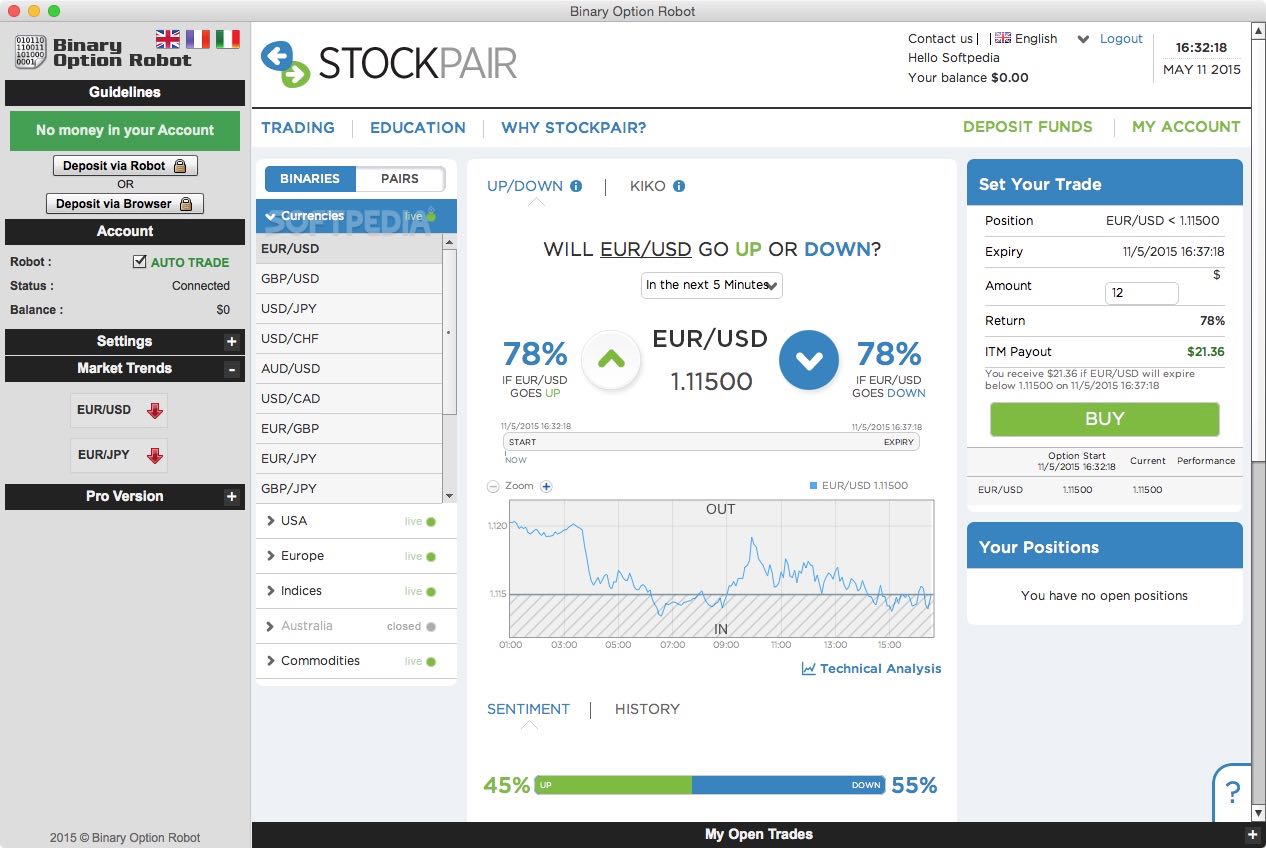The width and height of the screenshot is (1266, 848).
Task: Expand the Settings panel
Action: tap(231, 342)
